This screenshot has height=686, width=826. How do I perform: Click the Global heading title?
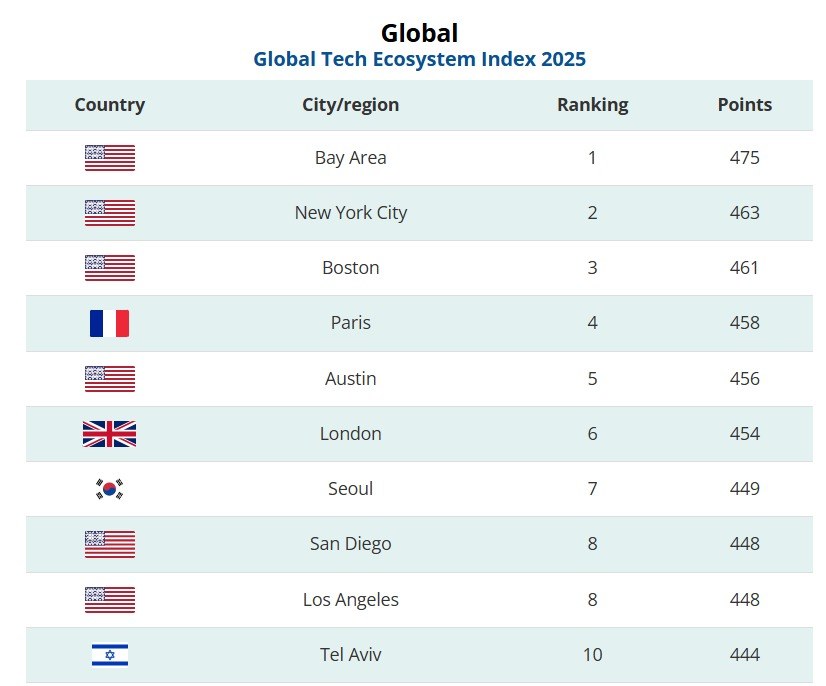point(419,33)
